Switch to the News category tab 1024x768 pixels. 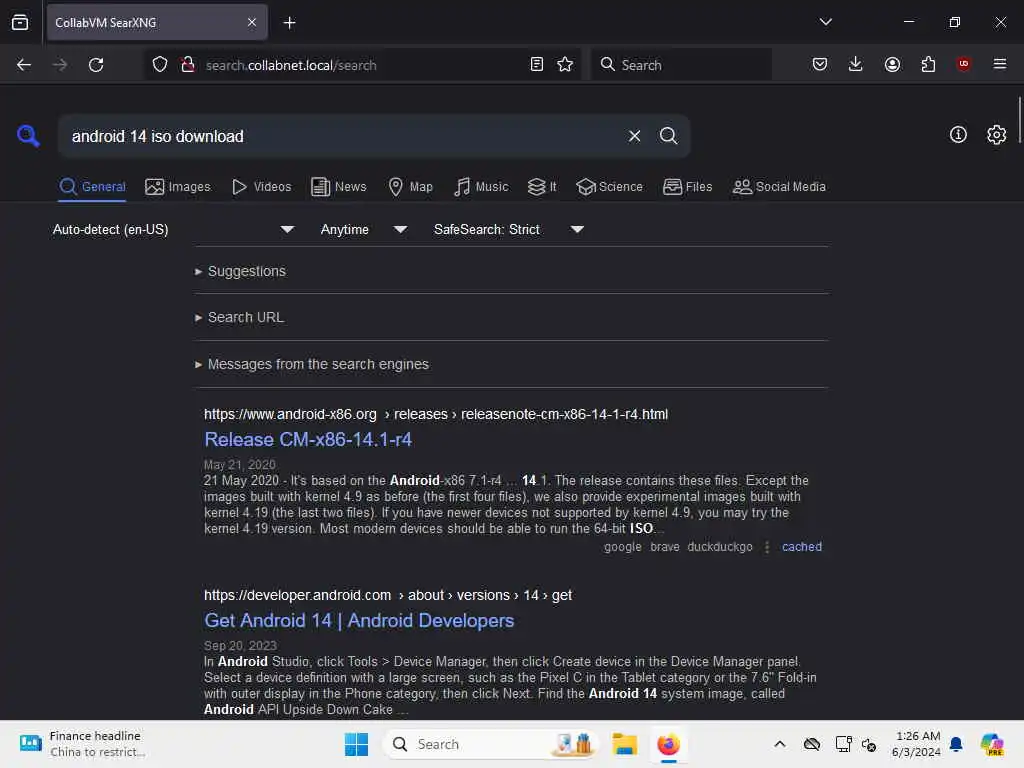(x=338, y=187)
